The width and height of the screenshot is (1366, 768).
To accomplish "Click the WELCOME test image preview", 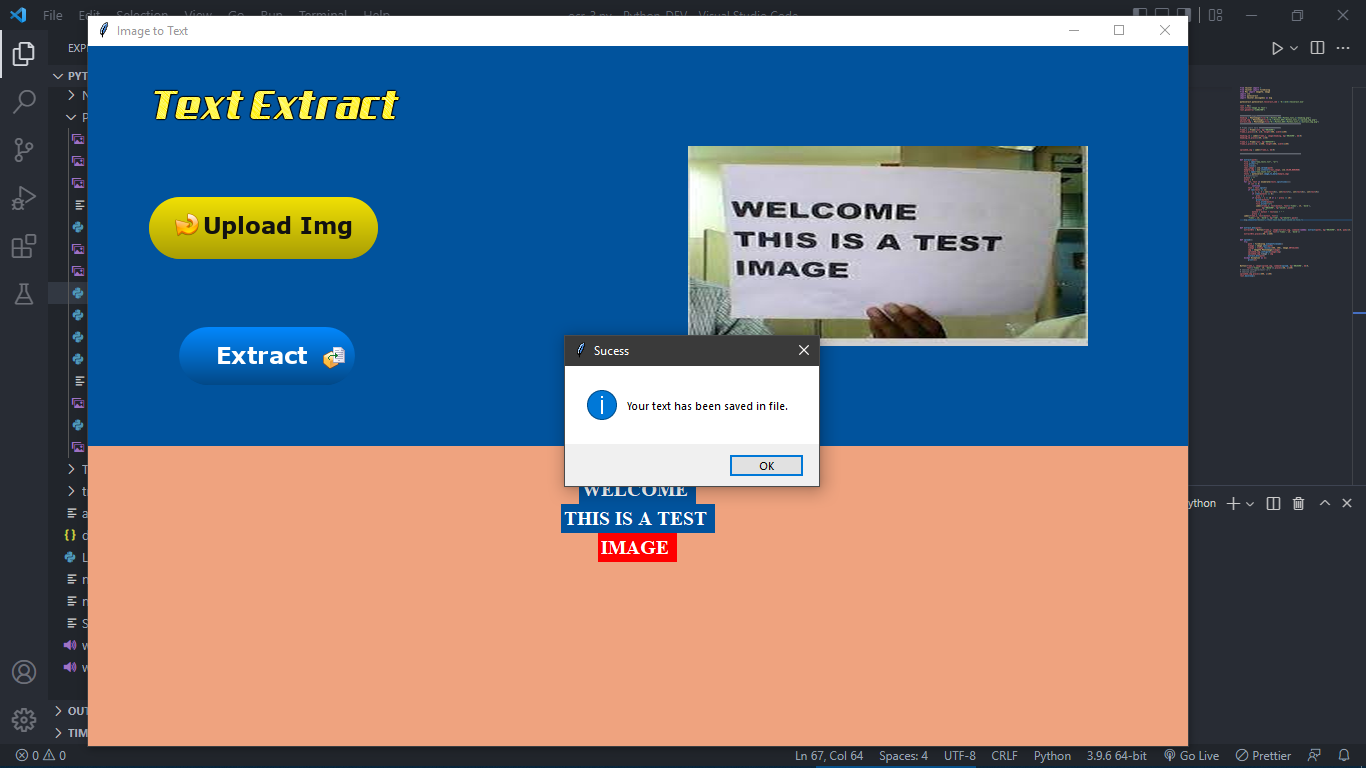I will point(887,245).
